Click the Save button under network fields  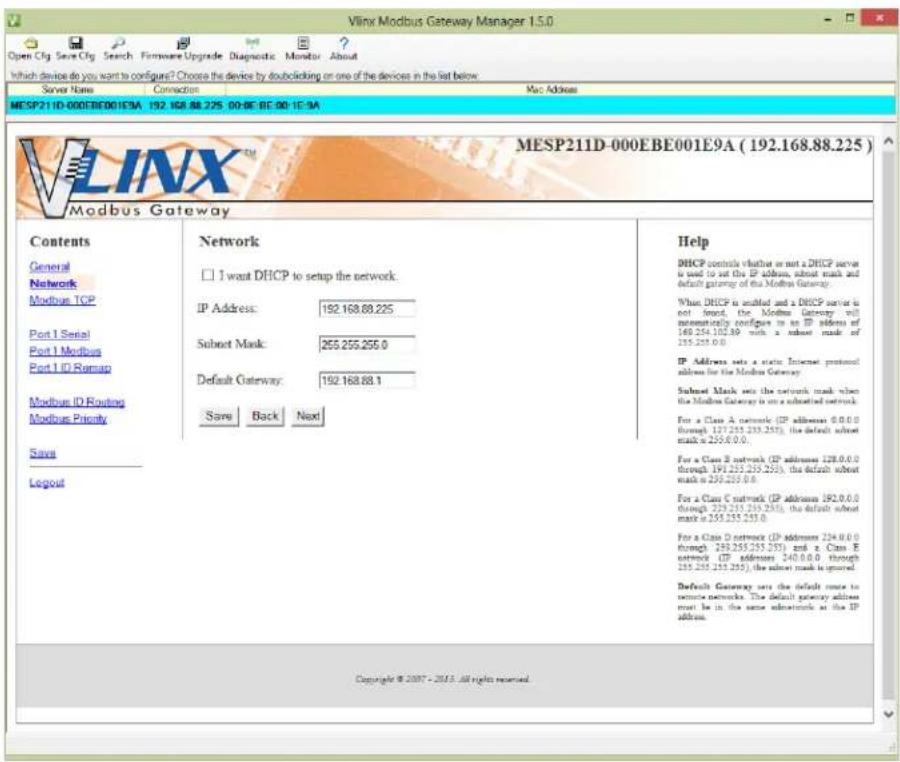pyautogui.click(x=219, y=416)
